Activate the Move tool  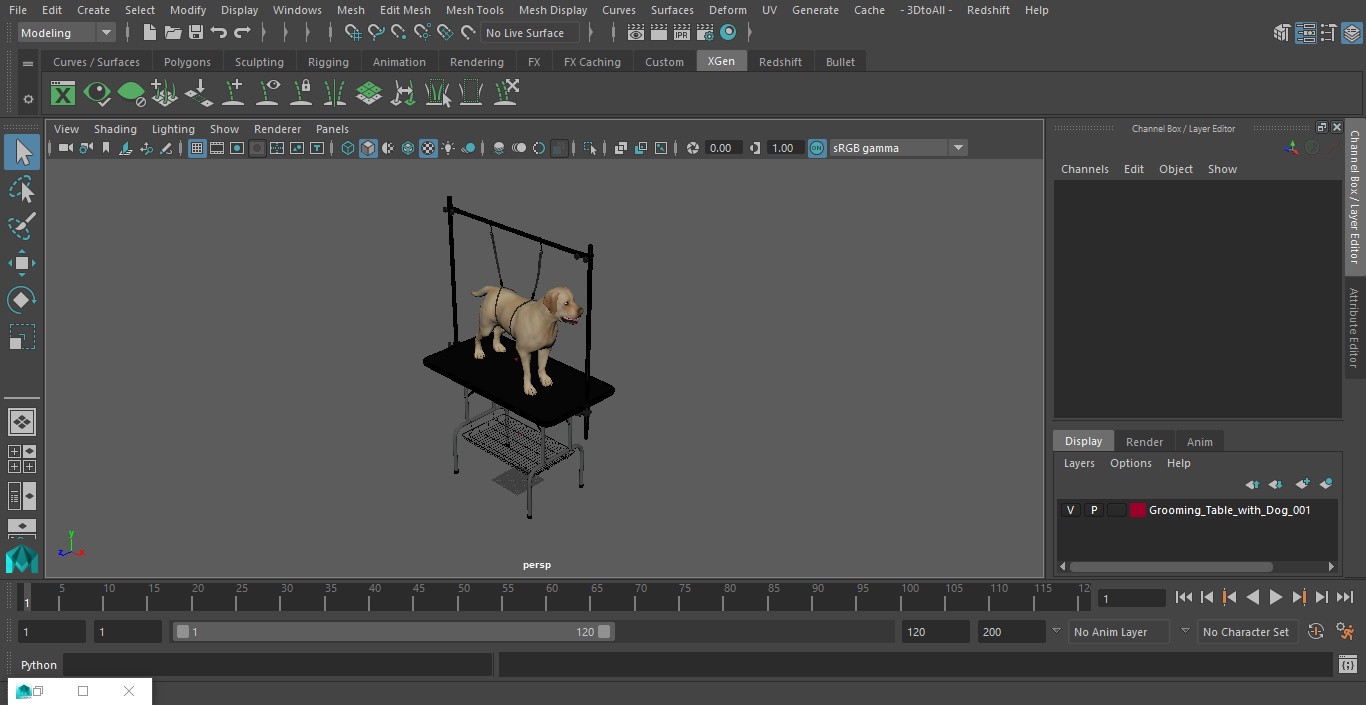22,263
